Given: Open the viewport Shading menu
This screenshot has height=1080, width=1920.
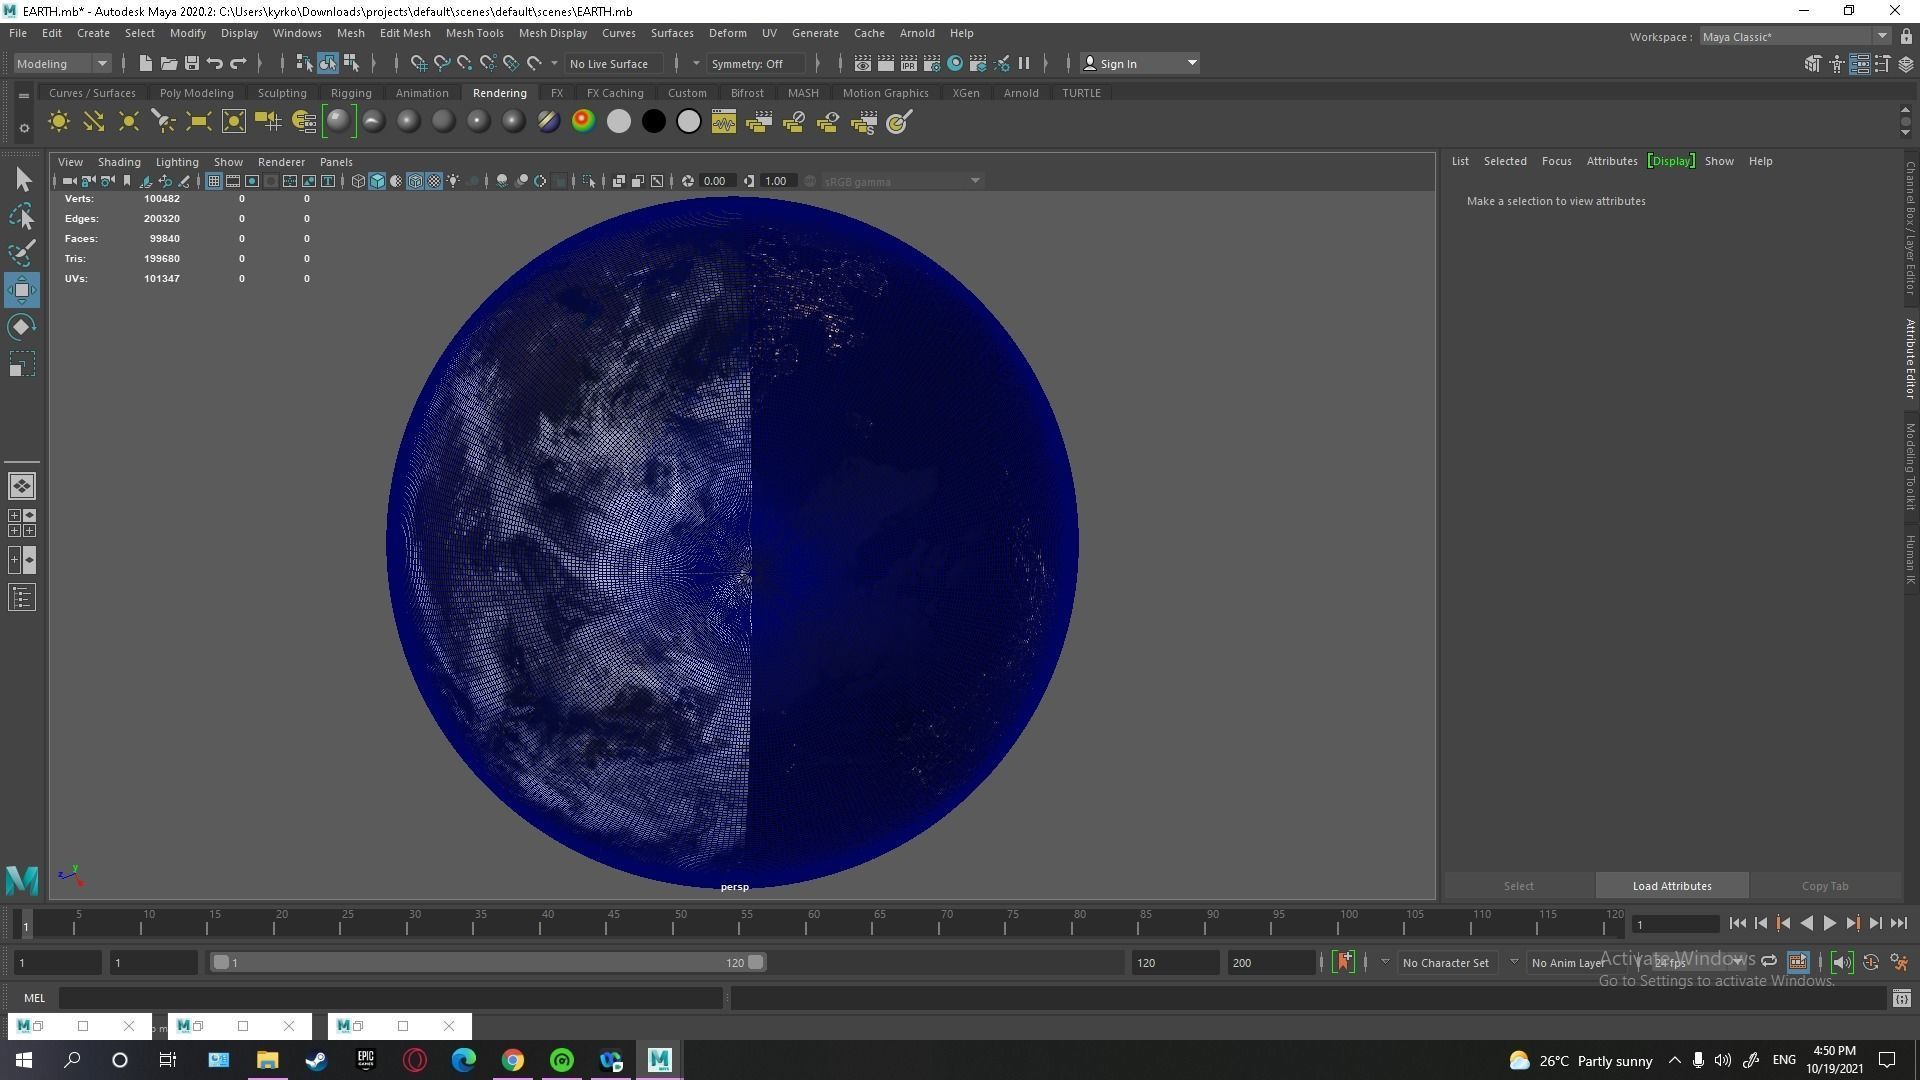Looking at the screenshot, I should click(119, 161).
